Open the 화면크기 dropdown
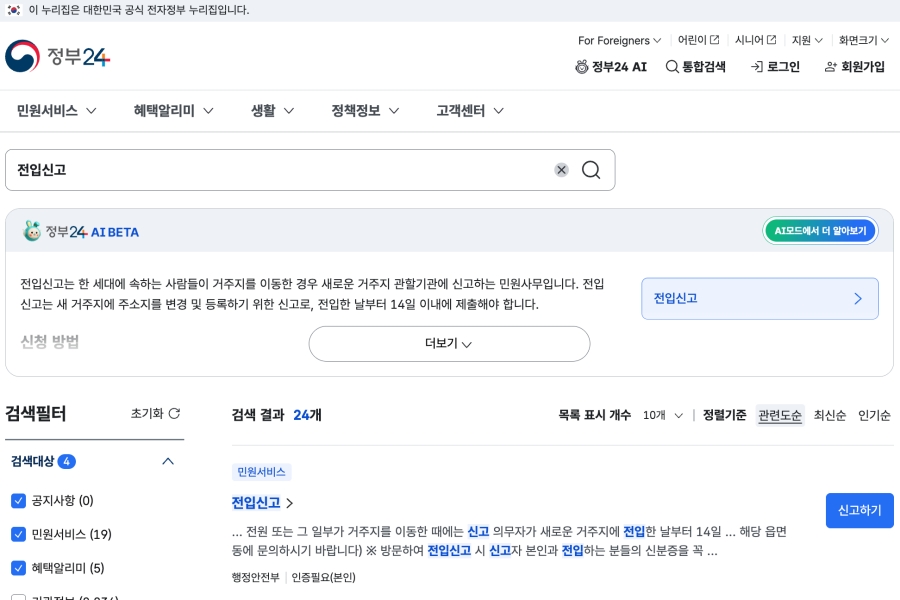This screenshot has height=600, width=900. click(x=863, y=40)
